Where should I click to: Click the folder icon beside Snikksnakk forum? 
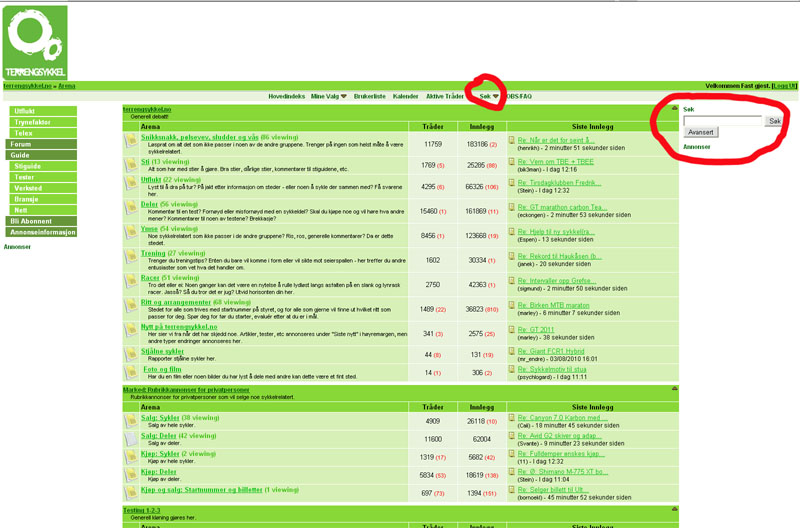tap(130, 142)
